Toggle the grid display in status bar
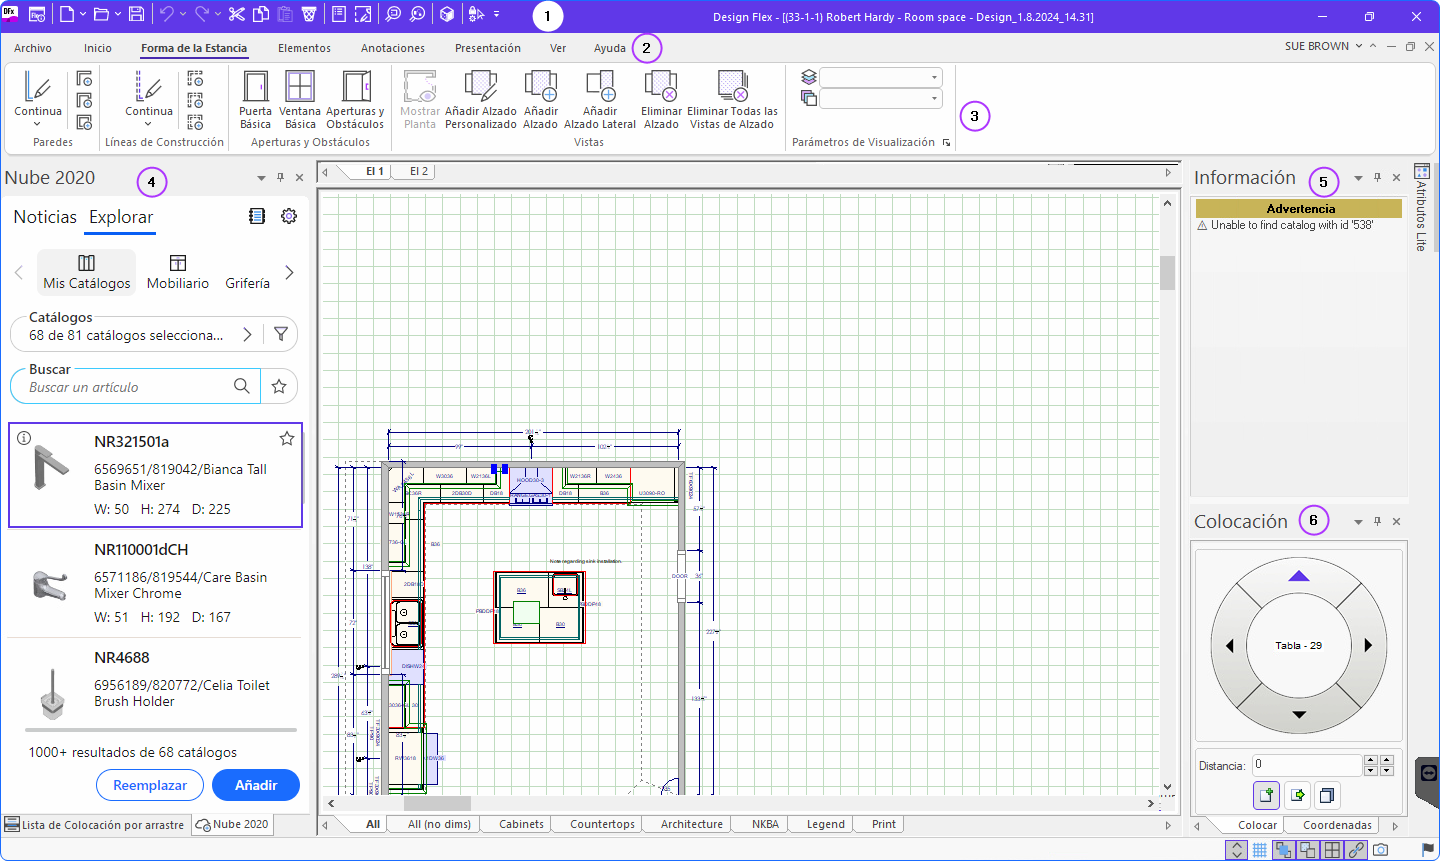This screenshot has width=1440, height=861. [x=1260, y=850]
